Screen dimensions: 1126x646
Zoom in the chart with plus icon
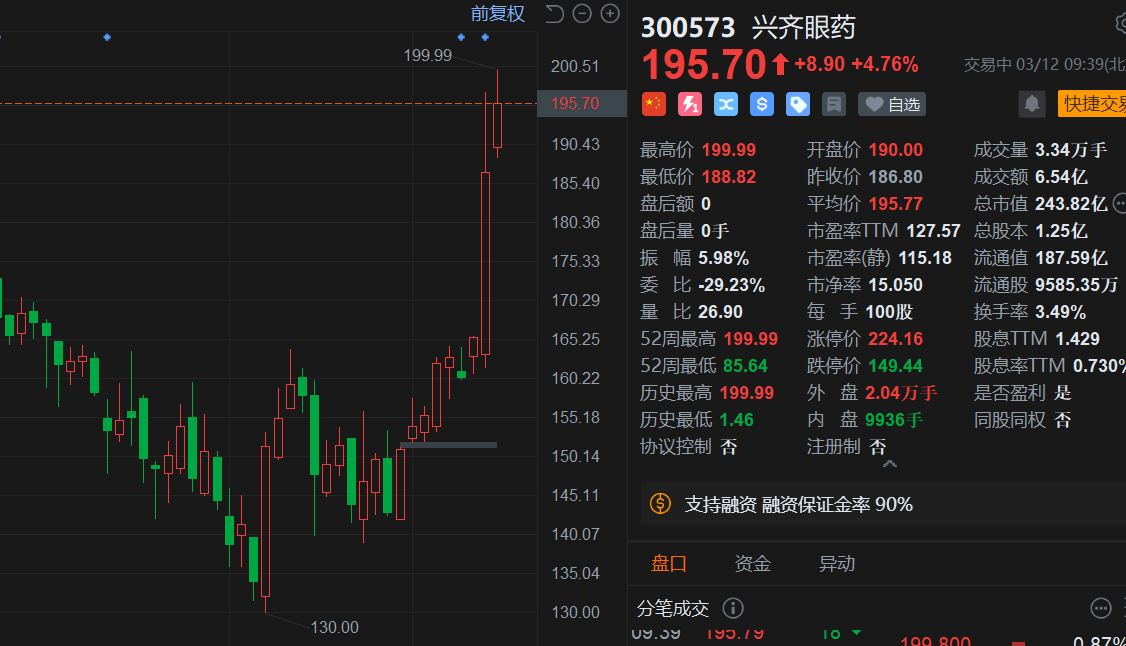point(610,14)
